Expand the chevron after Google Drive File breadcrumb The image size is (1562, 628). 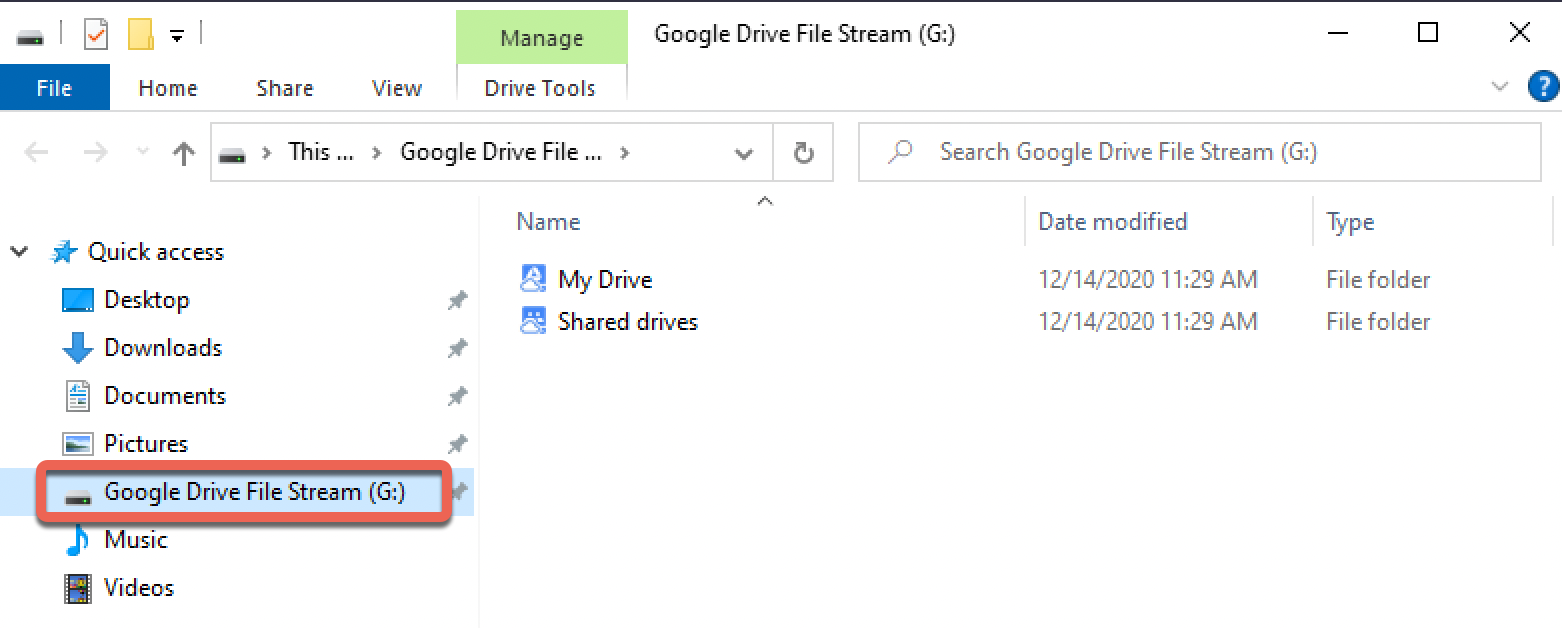click(625, 153)
